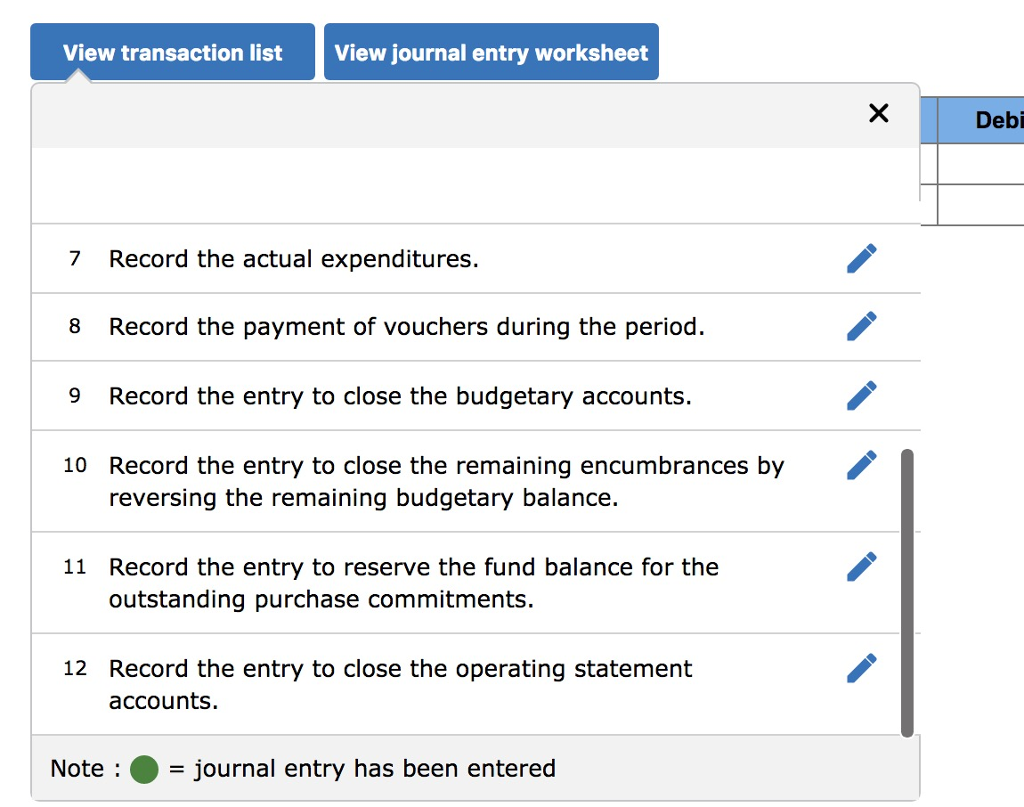Close the transaction list popup
Viewport: 1024px width, 807px height.
878,113
